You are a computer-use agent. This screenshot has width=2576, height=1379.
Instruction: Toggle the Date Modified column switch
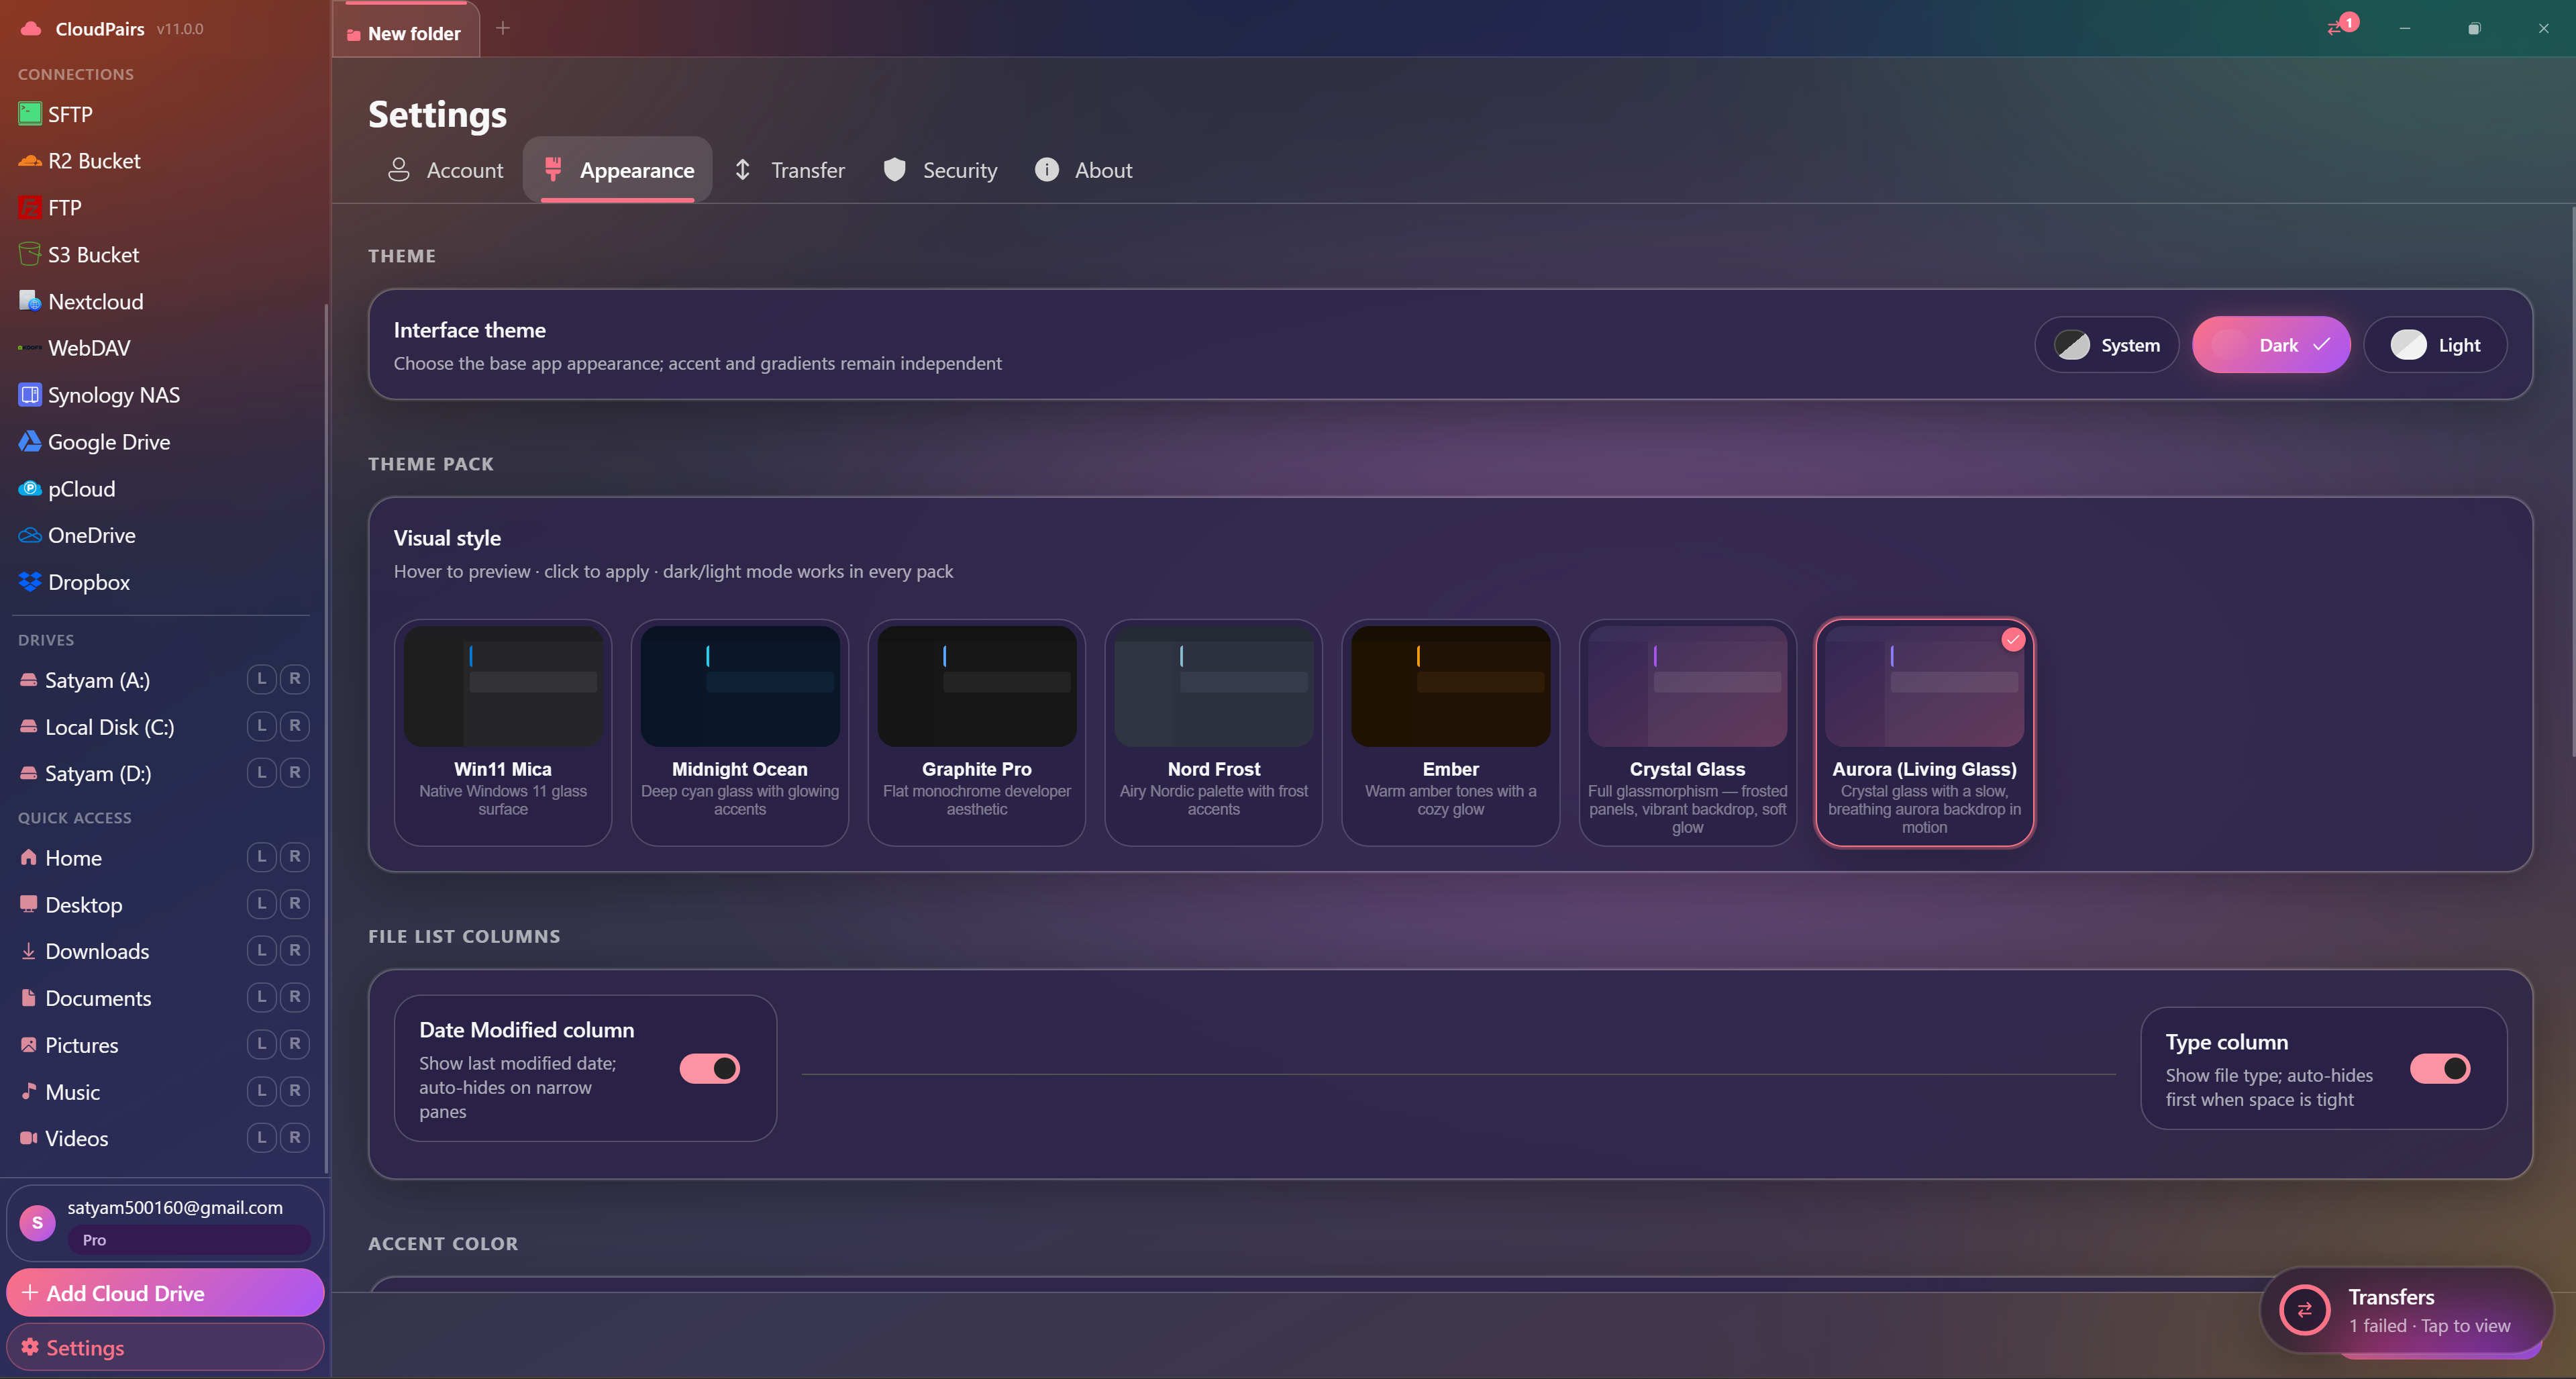[x=710, y=1068]
